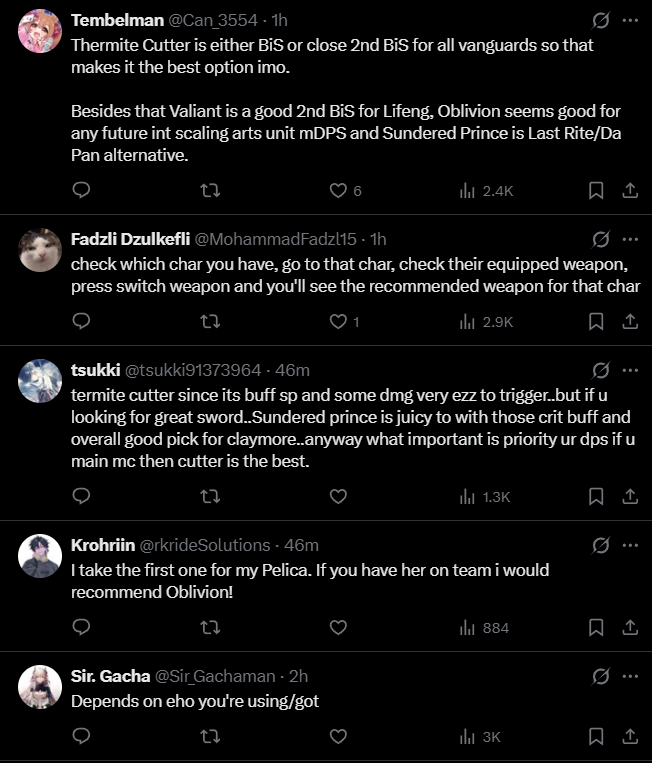Screen dimensions: 652x763
Task: Click Grok icon on Fadzli Dzulkefli's post
Action: 601,239
